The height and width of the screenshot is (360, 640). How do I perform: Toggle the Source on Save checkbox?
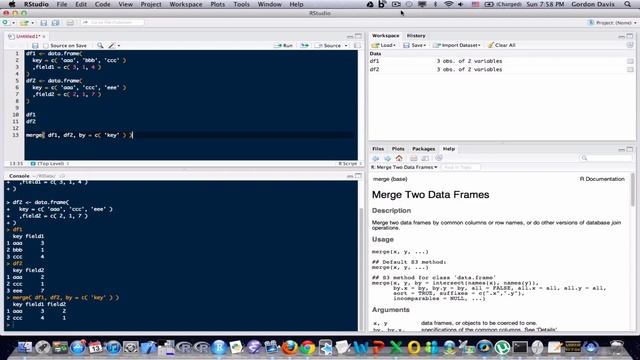(x=46, y=46)
